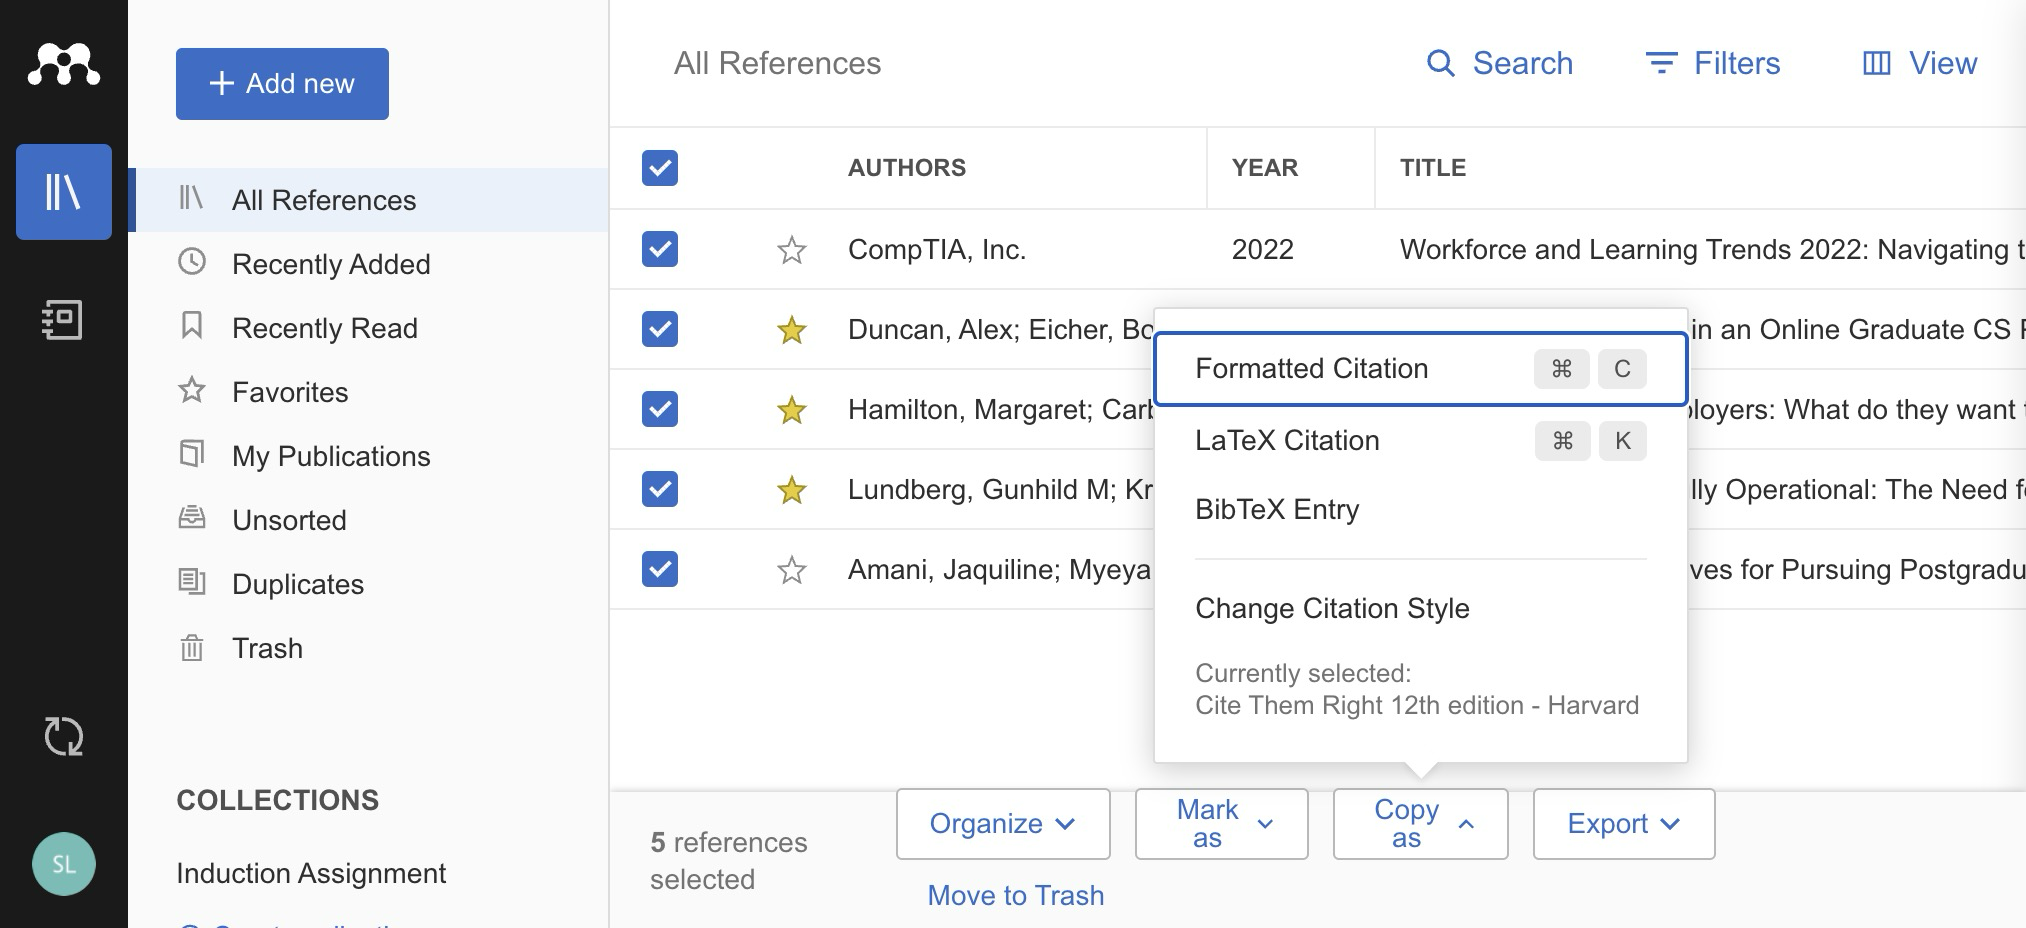This screenshot has width=2026, height=928.
Task: Open the Notebook icon in left rail
Action: (63, 320)
